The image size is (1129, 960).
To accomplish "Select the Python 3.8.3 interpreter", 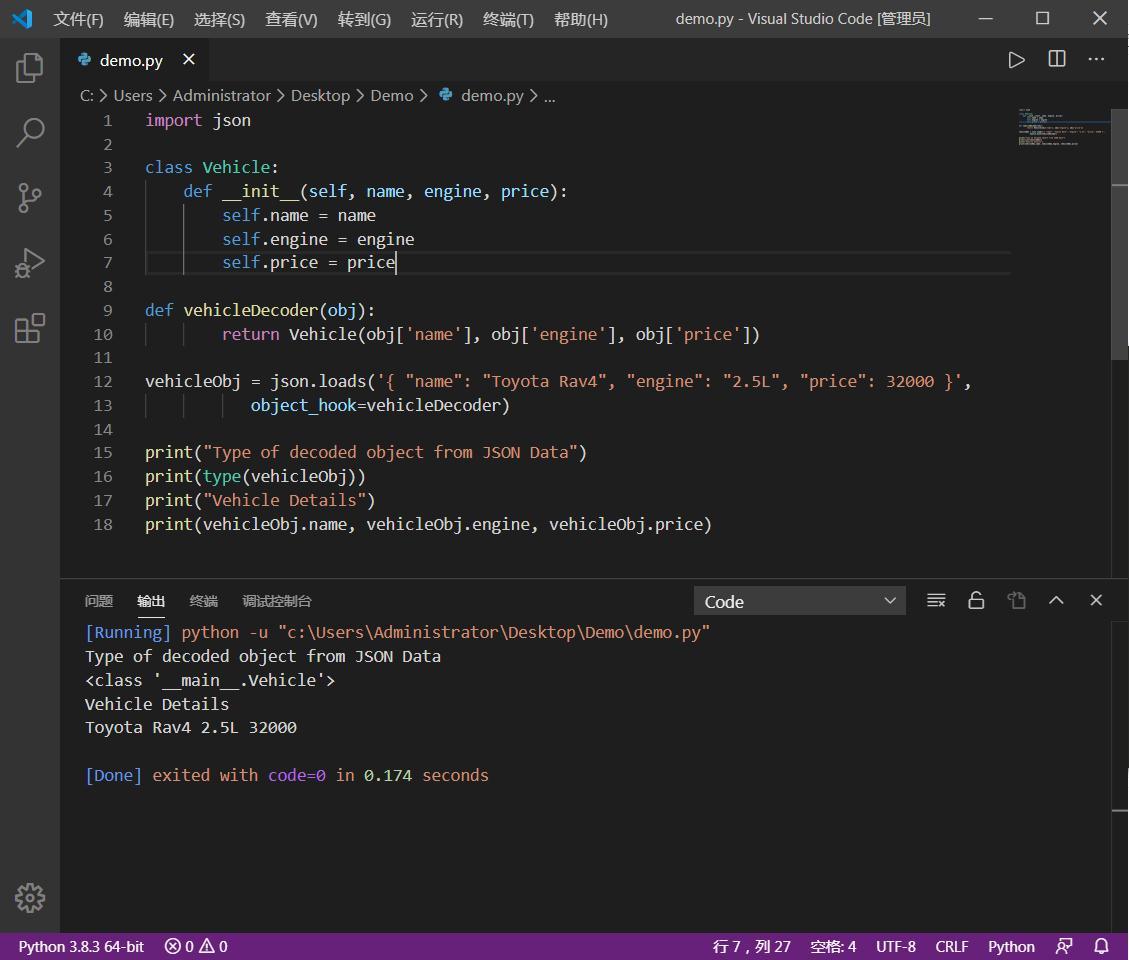I will pos(80,946).
